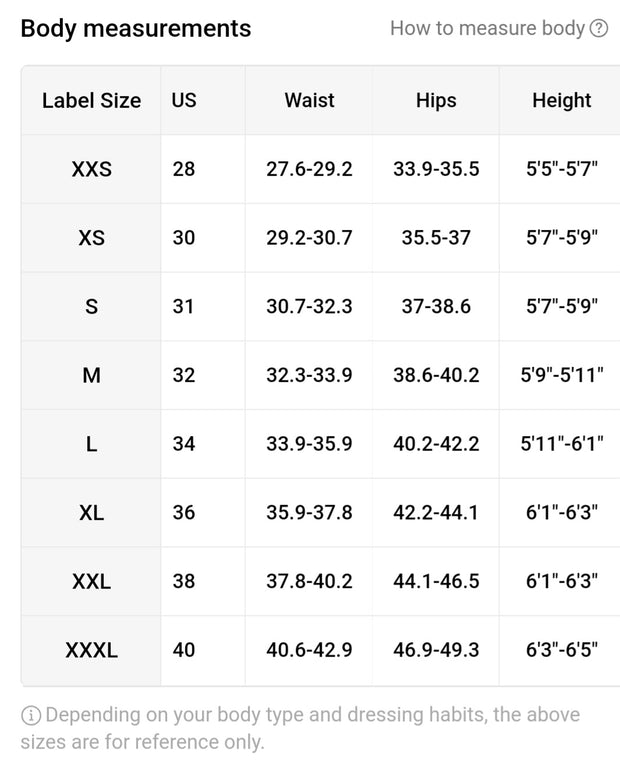Screen dimensions: 620x769
Task: Click the info icon beside the disclaimer
Action: click(x=30, y=715)
